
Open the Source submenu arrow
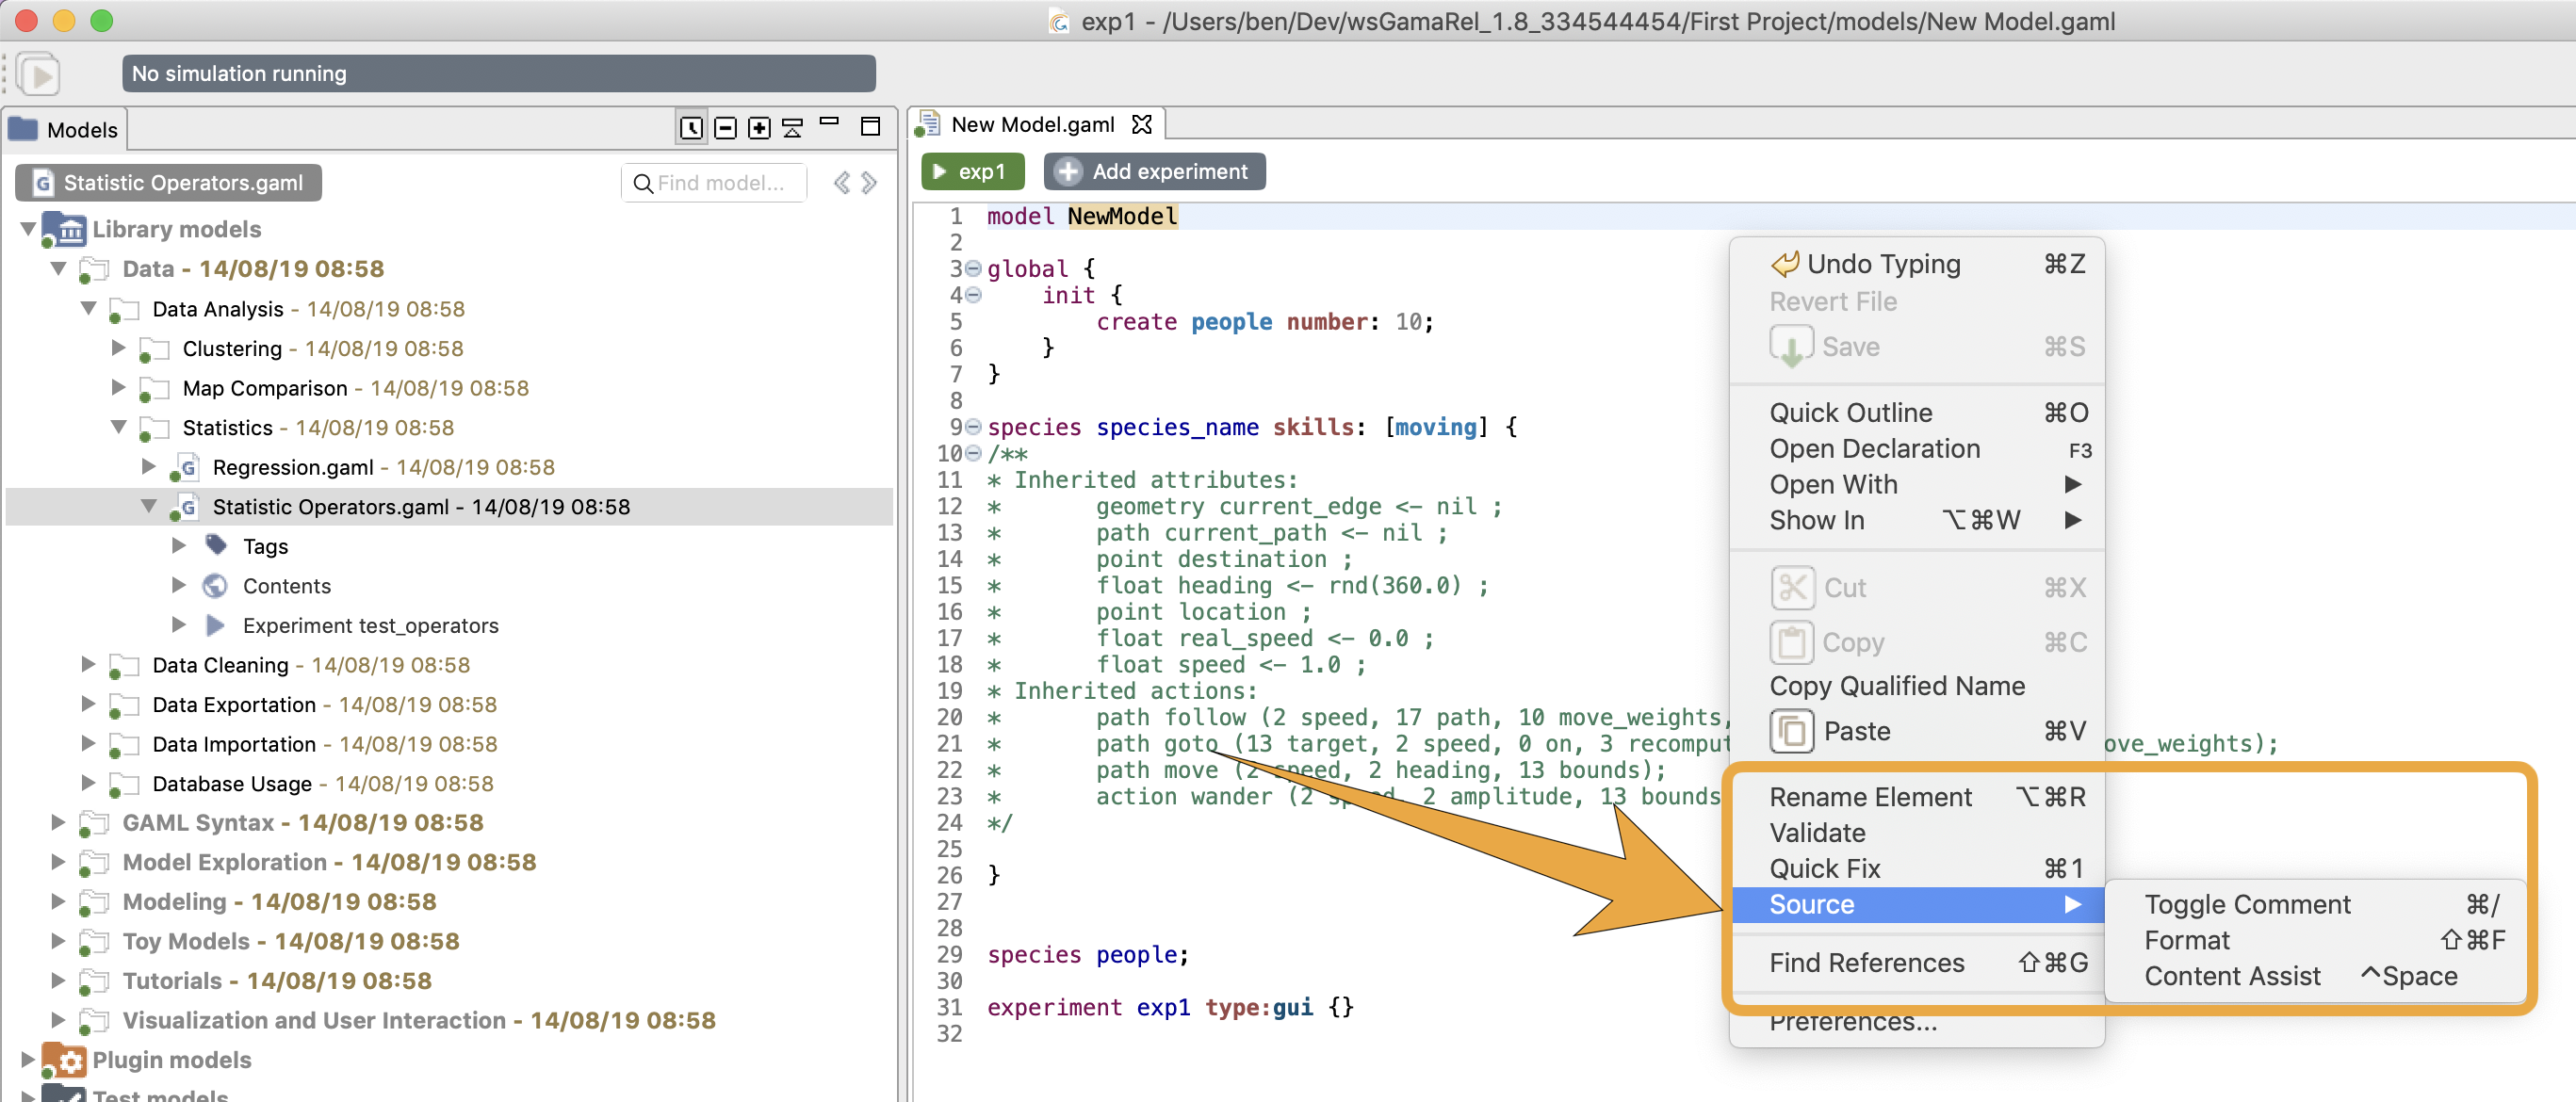2073,904
